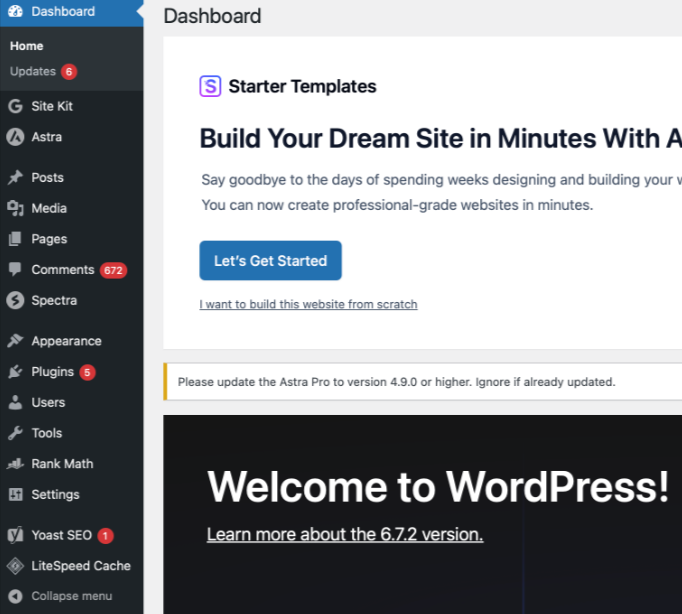This screenshot has width=682, height=614.
Task: Click the Appearance paintbrush icon
Action: (x=15, y=341)
